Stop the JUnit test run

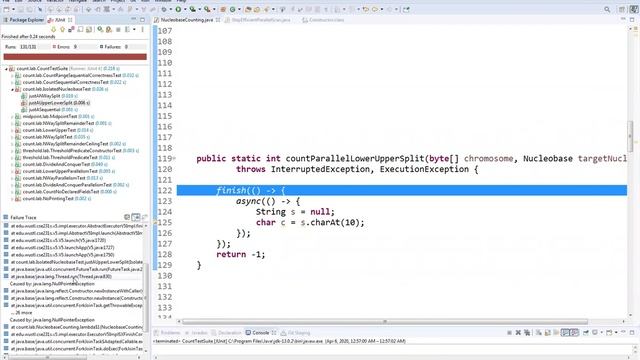pos(118,29)
